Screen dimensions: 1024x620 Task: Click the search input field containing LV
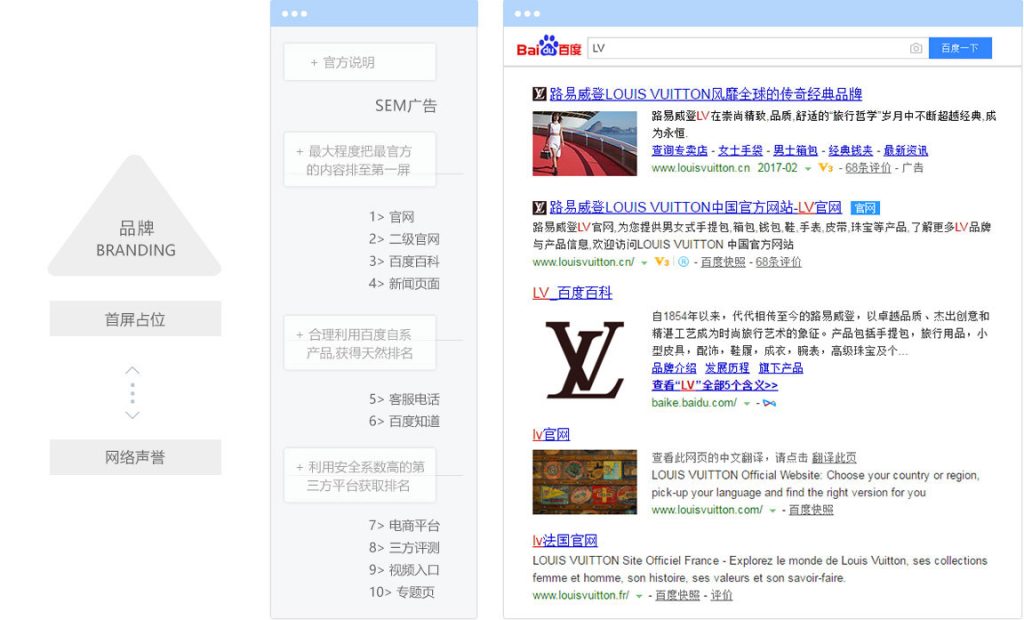click(x=745, y=48)
